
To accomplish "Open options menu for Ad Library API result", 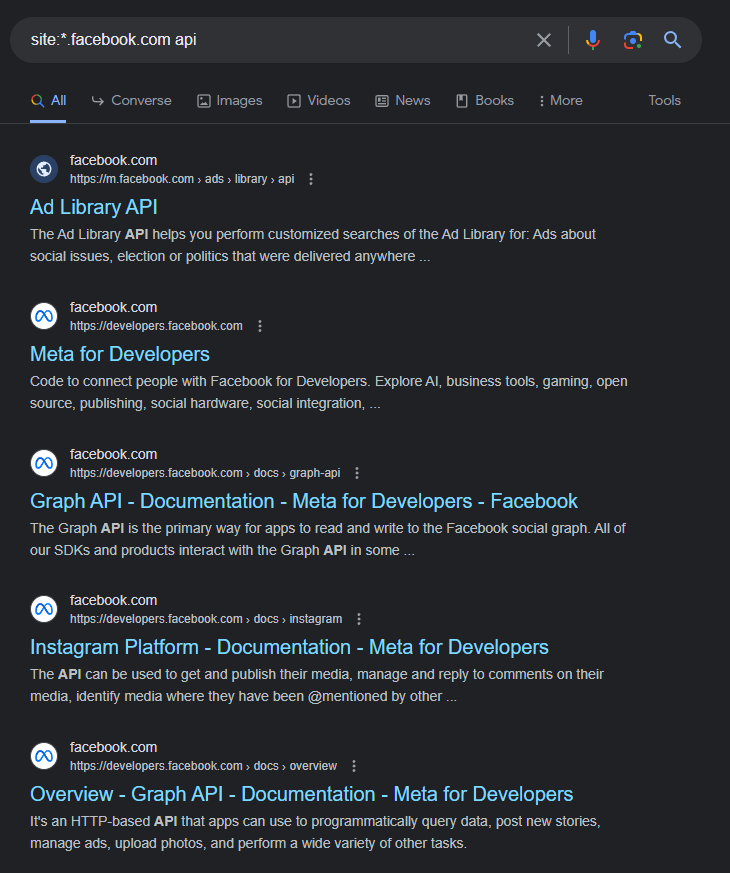I will 311,179.
